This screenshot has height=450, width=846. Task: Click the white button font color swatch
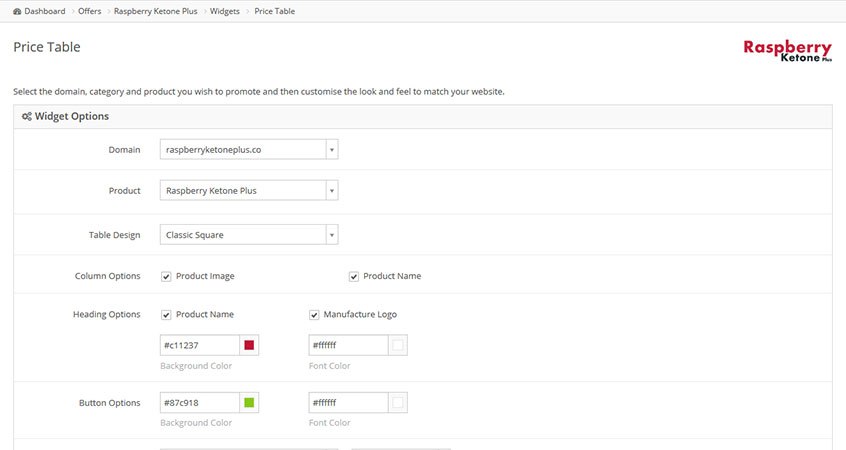pos(398,403)
